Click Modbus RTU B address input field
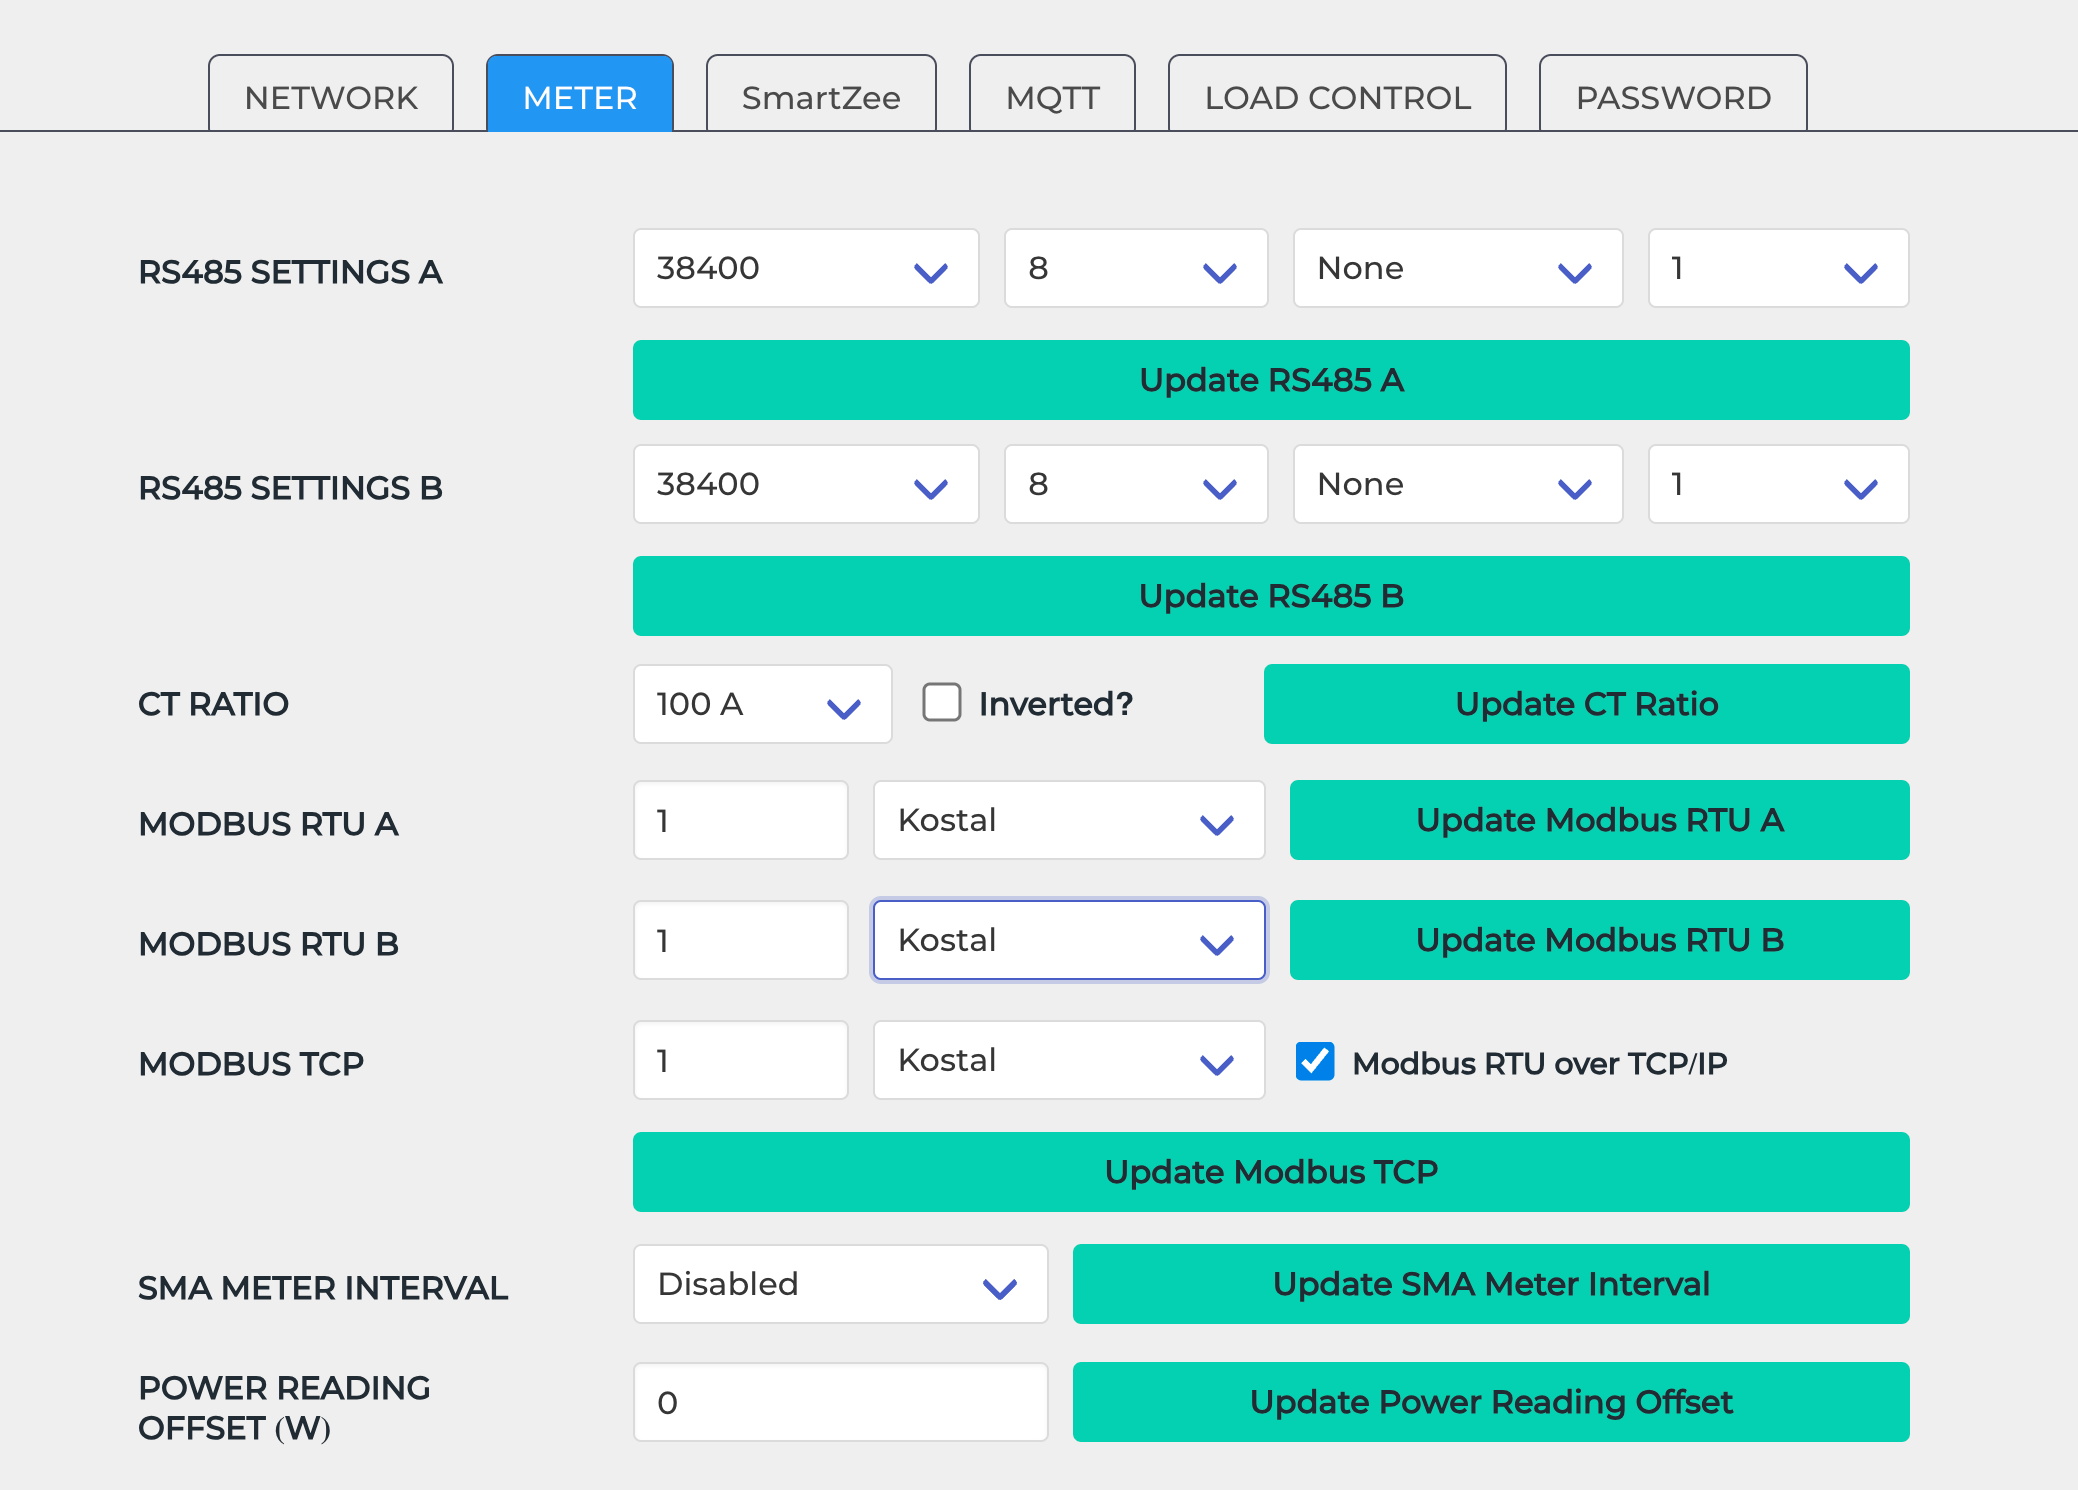 [740, 940]
